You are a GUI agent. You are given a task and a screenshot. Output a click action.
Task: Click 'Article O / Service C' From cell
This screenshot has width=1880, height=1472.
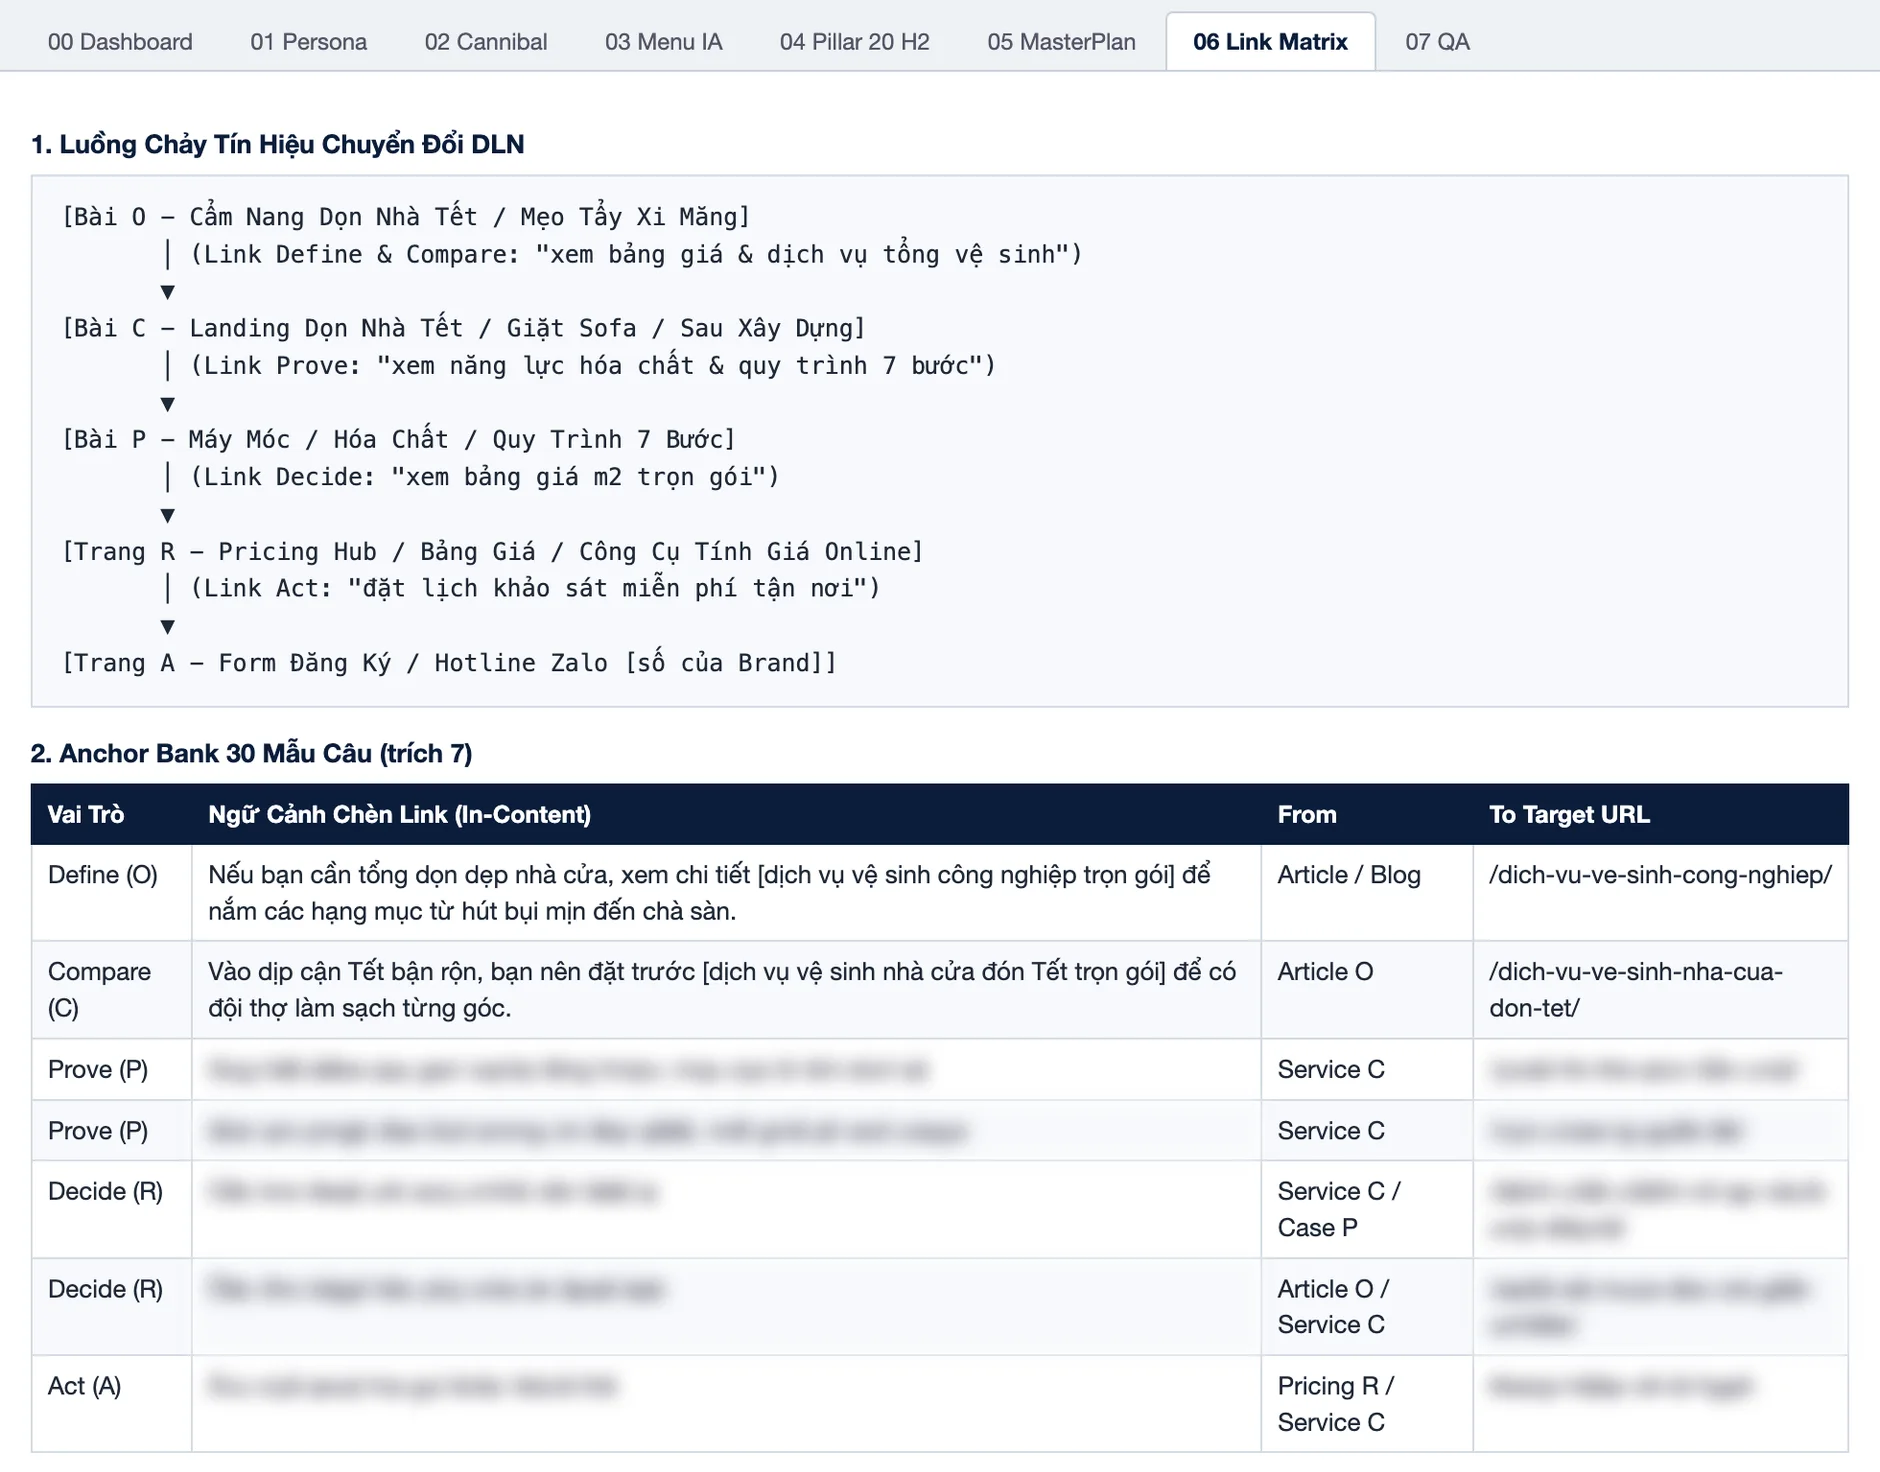point(1366,1306)
